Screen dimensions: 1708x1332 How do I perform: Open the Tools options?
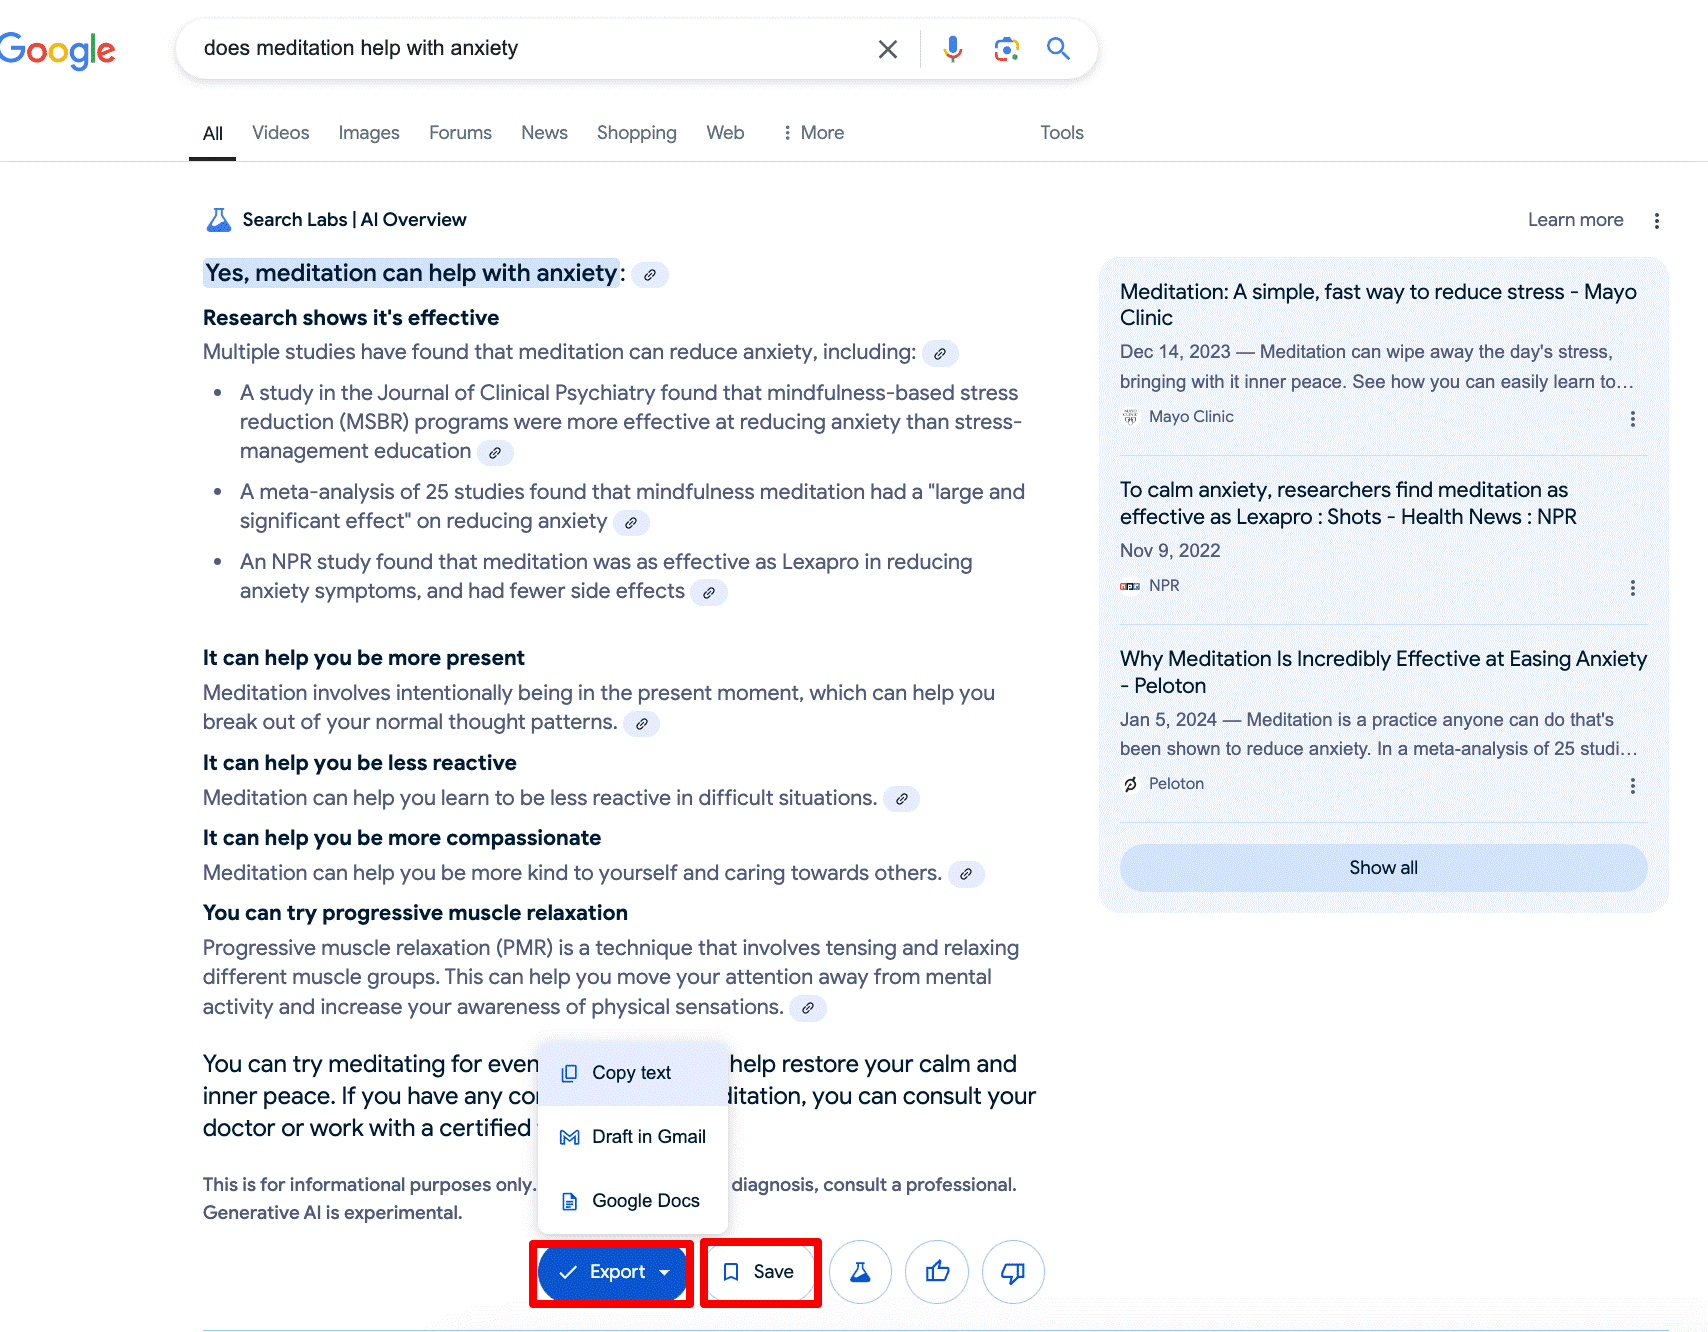pyautogui.click(x=1062, y=133)
